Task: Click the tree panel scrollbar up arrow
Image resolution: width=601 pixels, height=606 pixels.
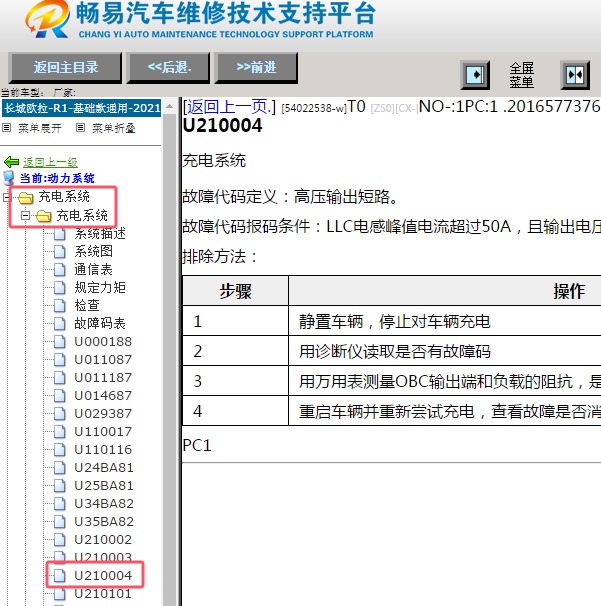Action: [169, 106]
